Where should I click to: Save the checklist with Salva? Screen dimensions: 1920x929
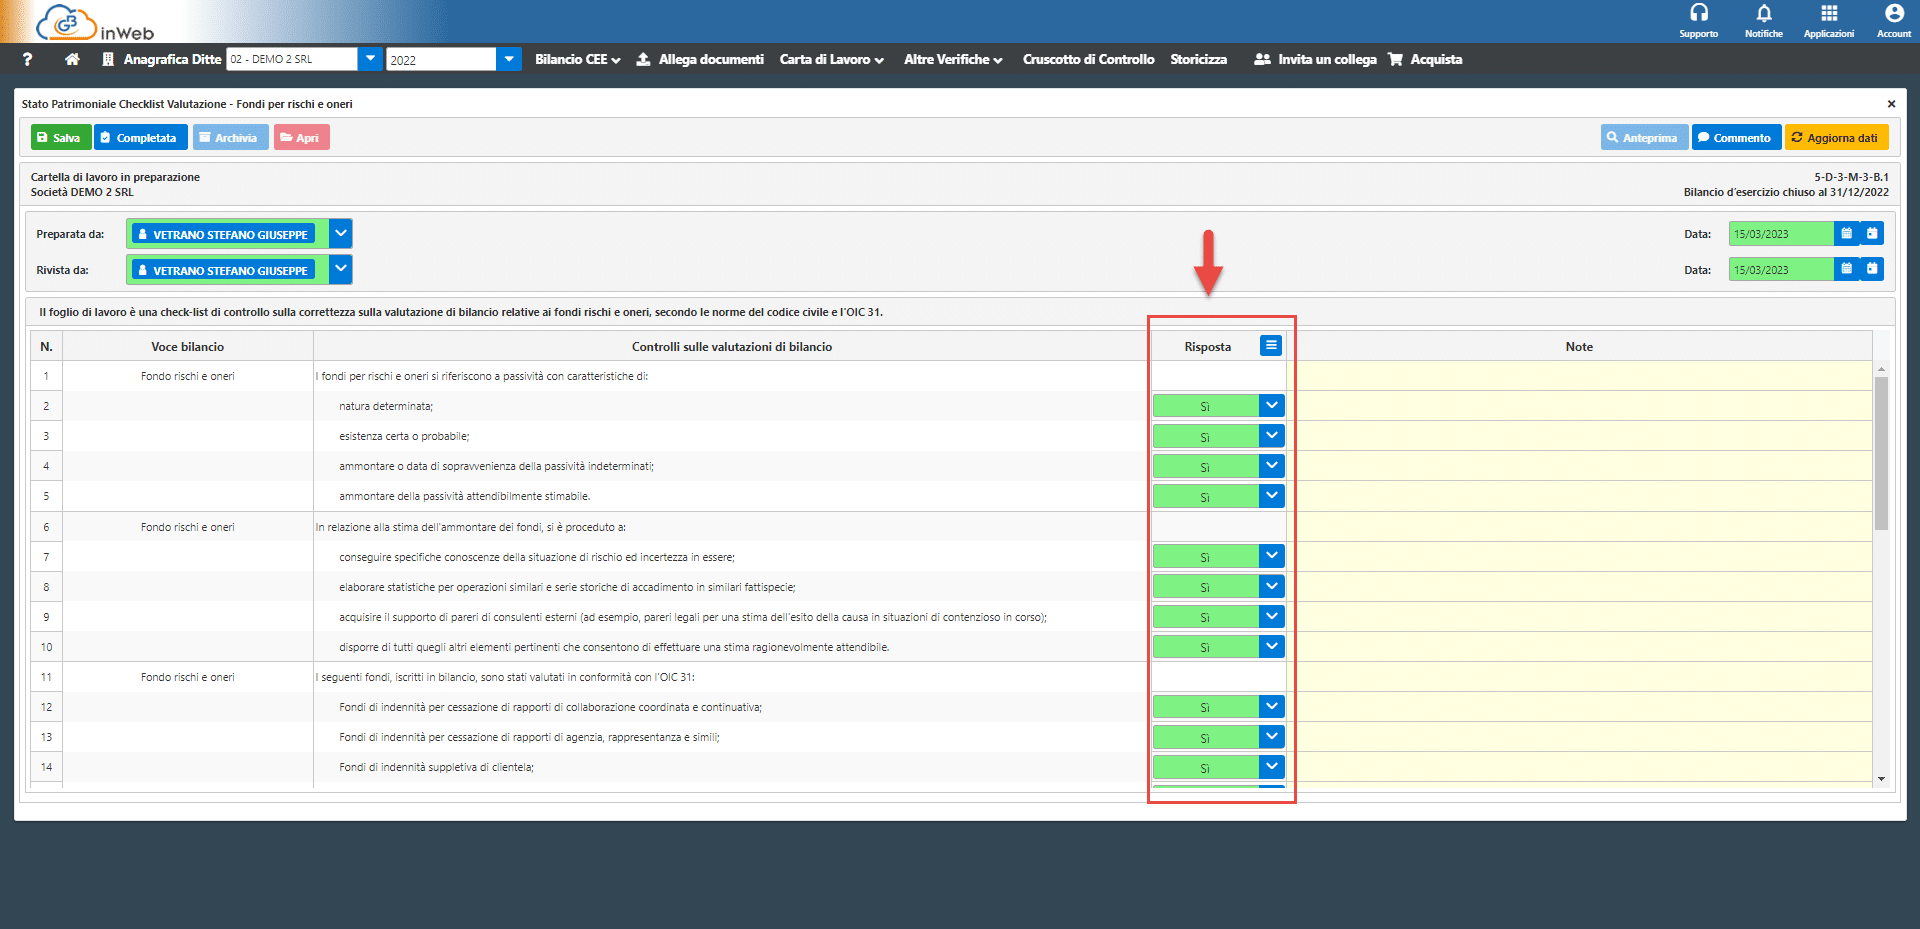61,137
